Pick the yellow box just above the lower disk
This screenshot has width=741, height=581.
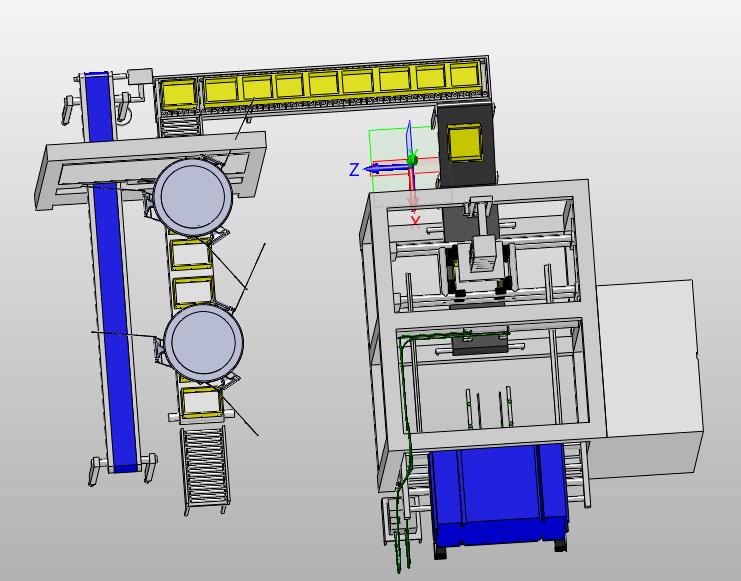(193, 293)
